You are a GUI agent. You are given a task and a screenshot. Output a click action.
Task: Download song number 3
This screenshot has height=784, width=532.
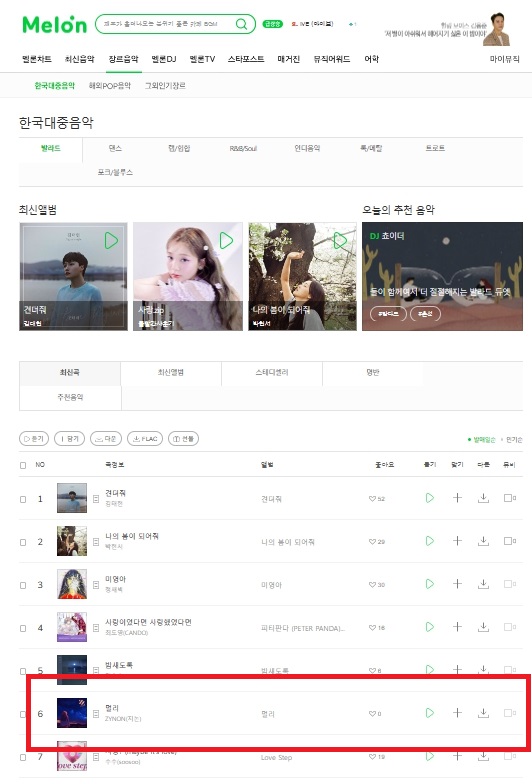click(x=484, y=584)
